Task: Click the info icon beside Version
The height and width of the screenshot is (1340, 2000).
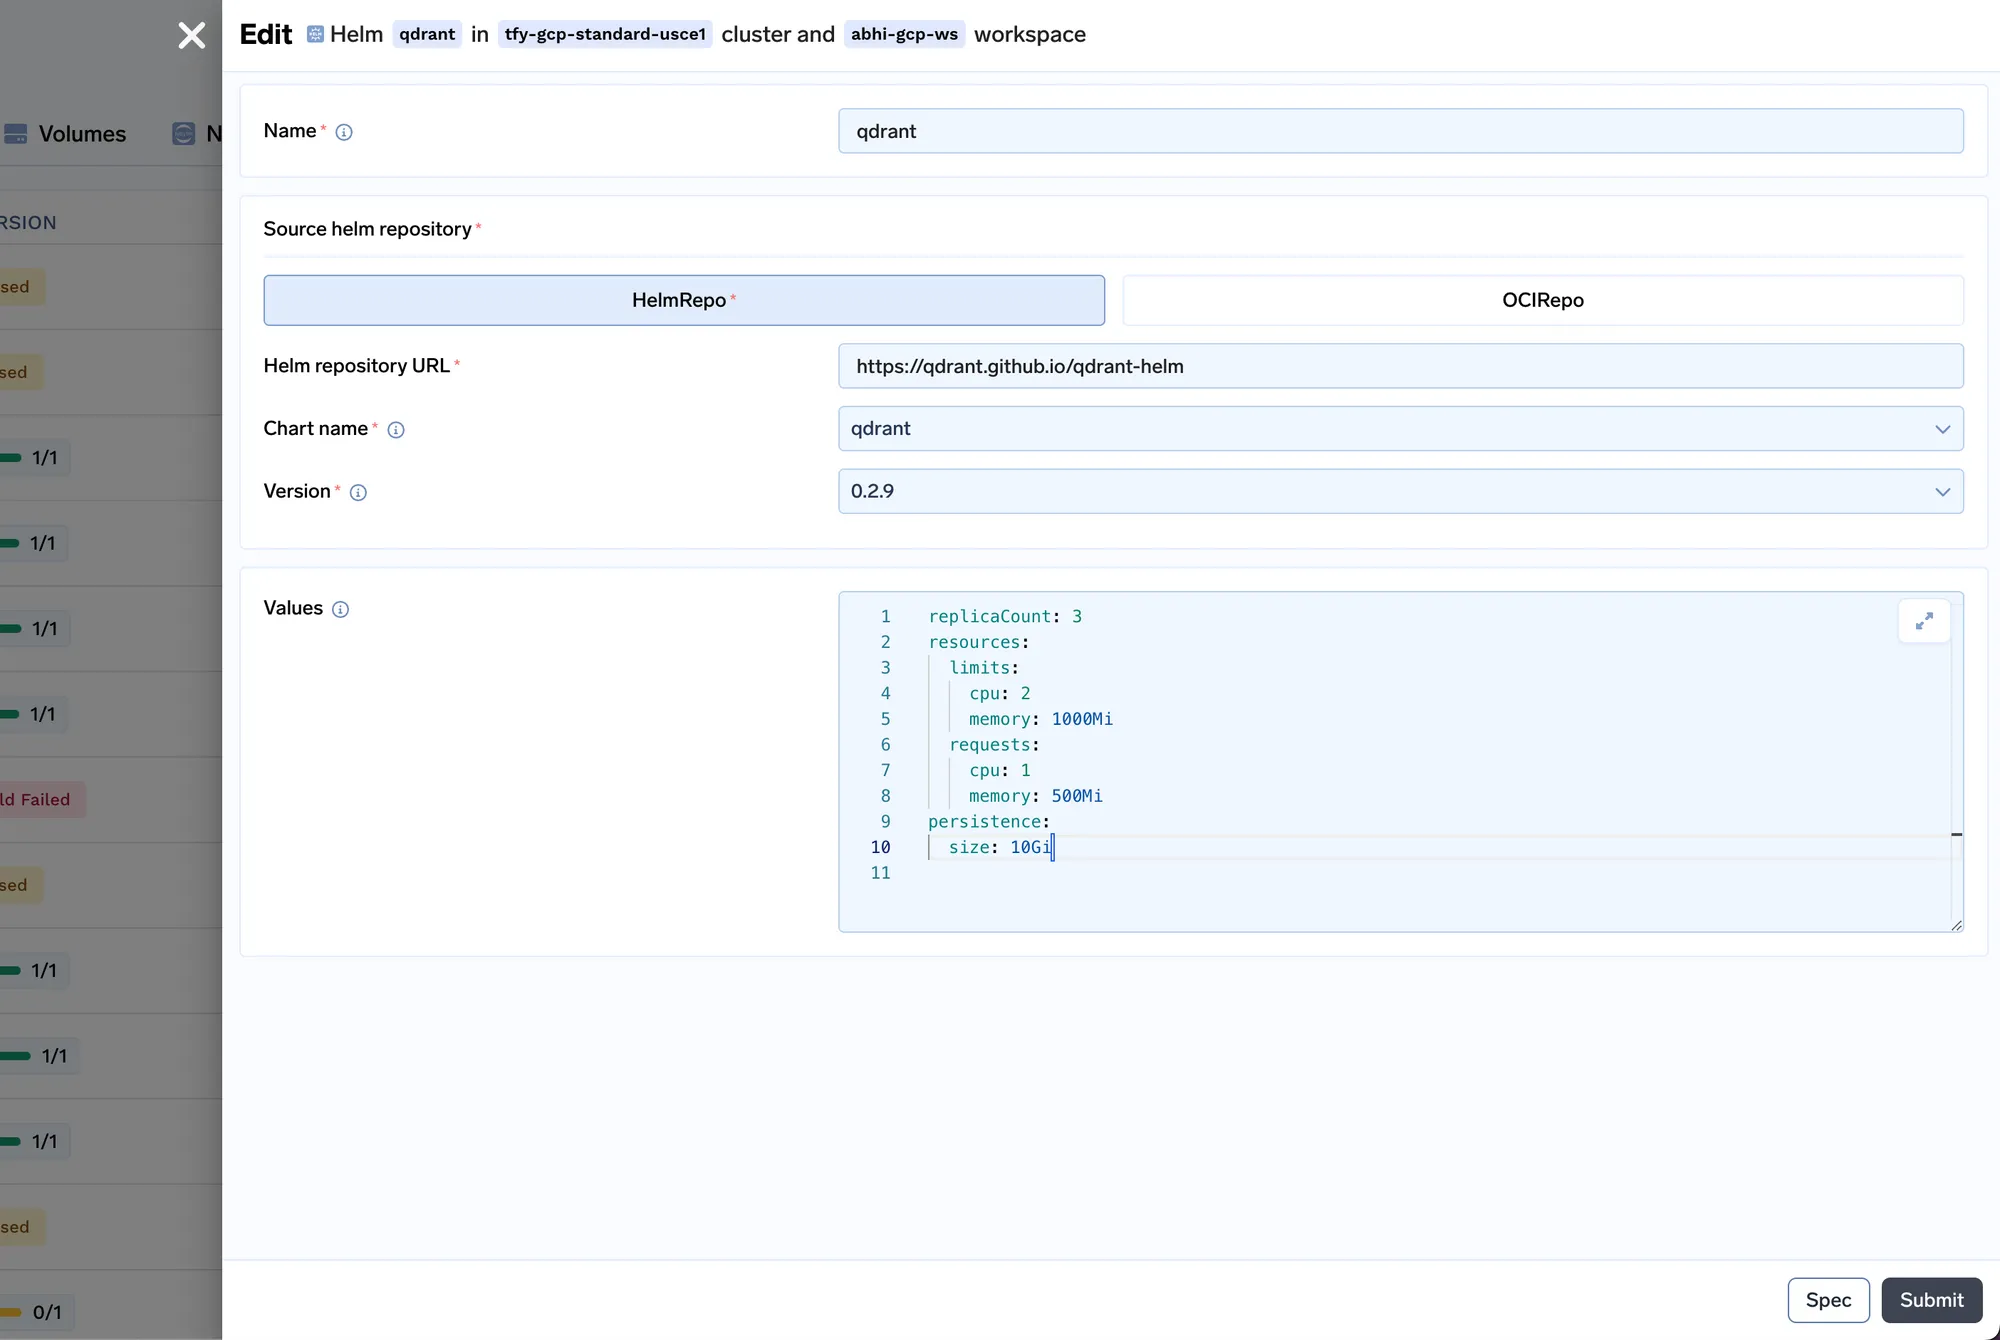Action: [x=358, y=492]
